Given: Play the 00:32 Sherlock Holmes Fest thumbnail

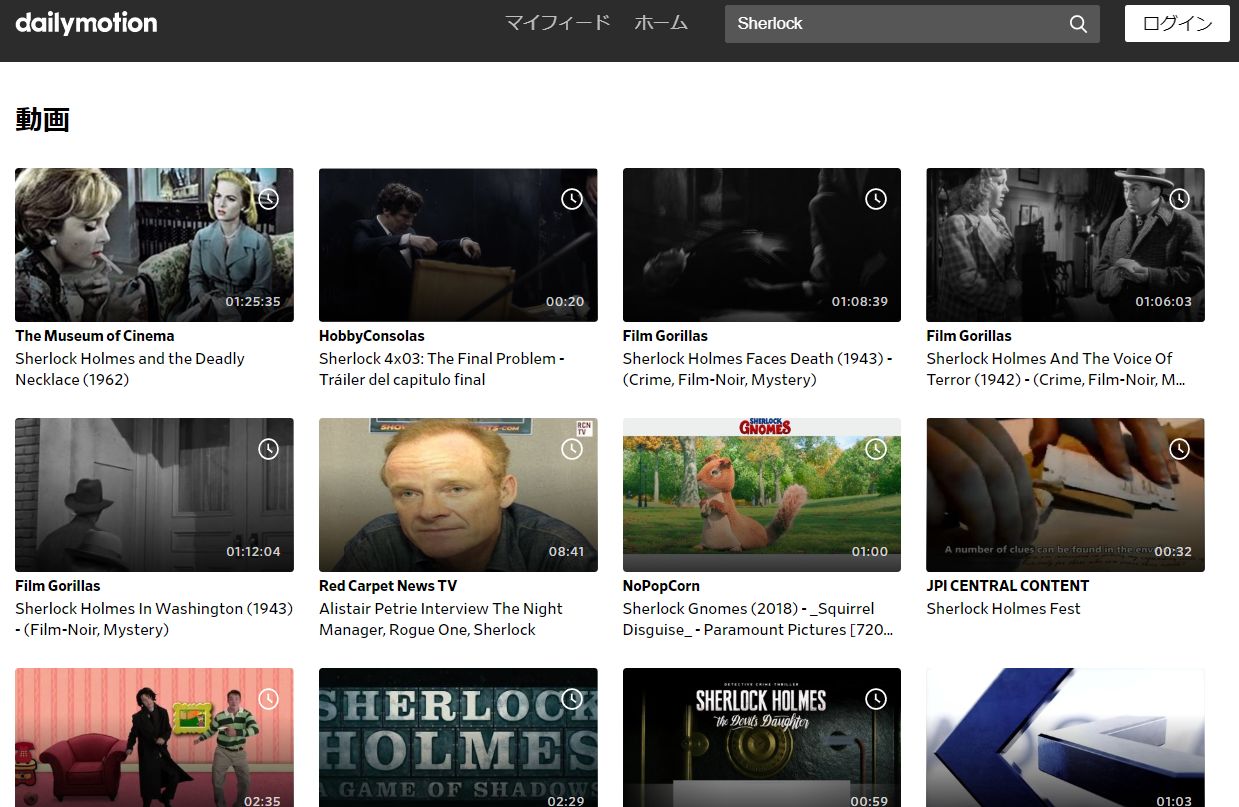Looking at the screenshot, I should [x=1065, y=495].
